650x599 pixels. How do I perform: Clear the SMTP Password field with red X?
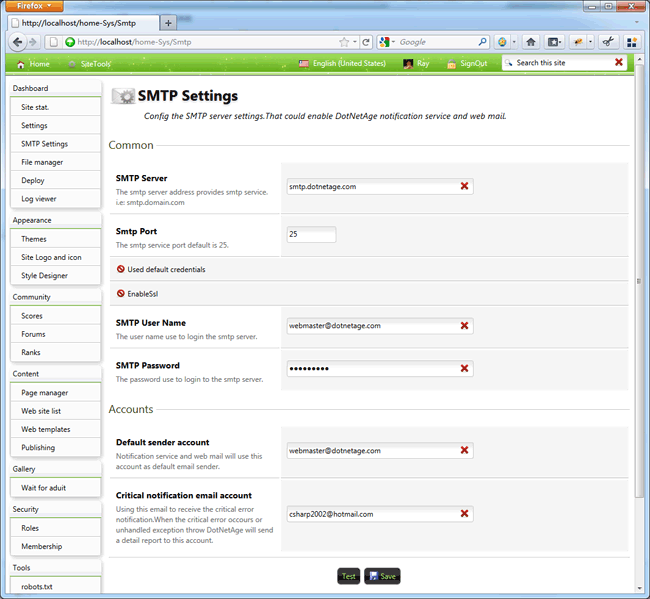(x=464, y=368)
